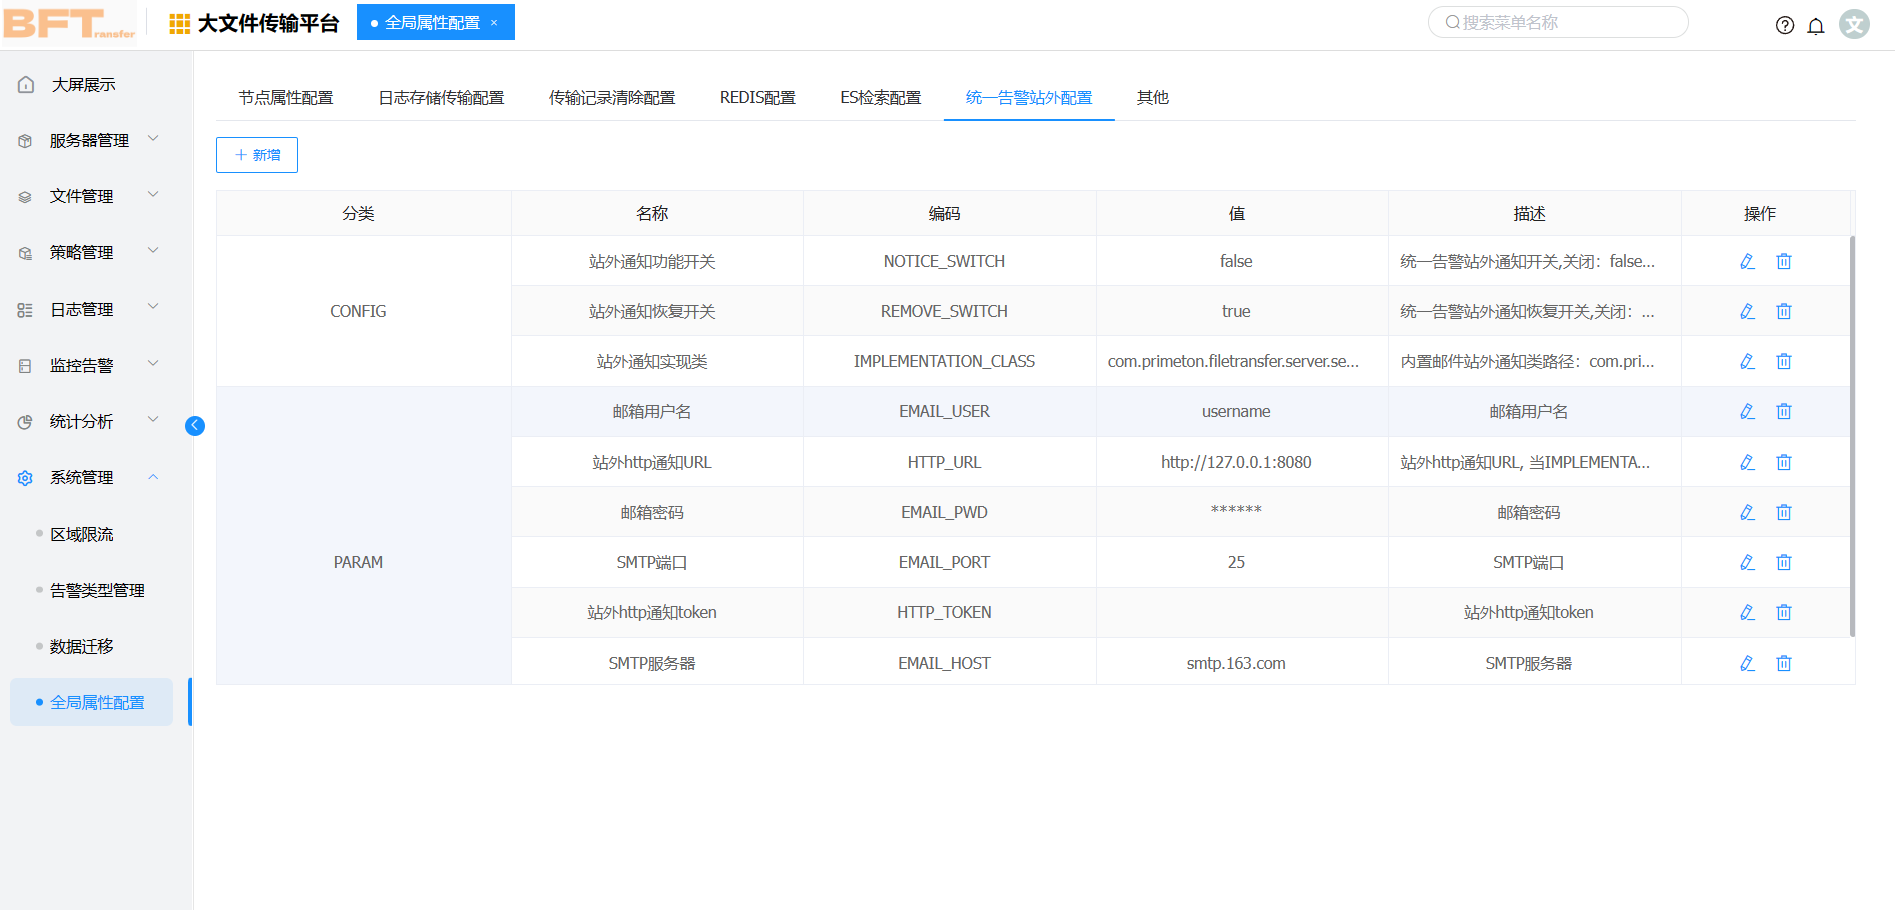Open the app grid menu icon

180,24
